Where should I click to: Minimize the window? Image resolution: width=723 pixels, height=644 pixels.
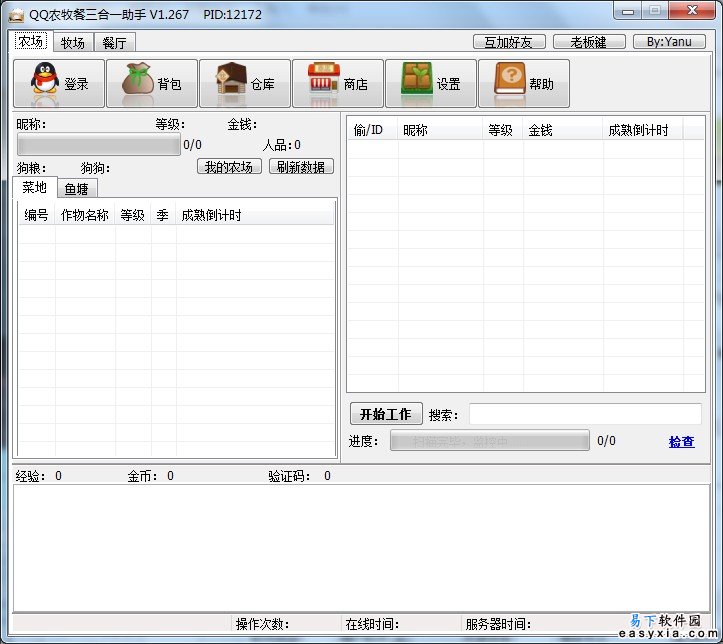628,11
